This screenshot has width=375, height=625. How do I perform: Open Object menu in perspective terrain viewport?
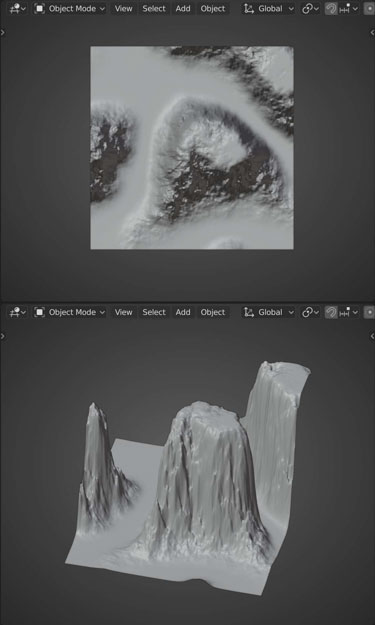(213, 312)
